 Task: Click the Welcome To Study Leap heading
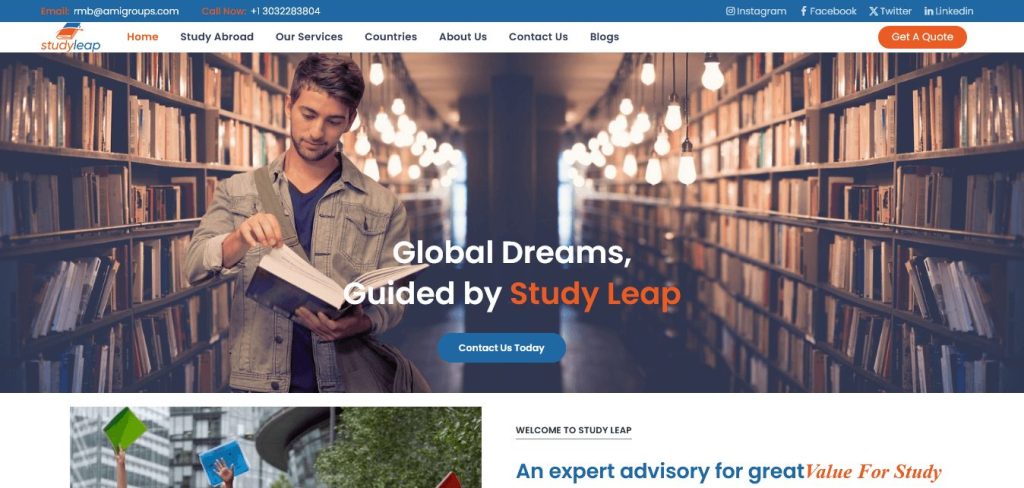pos(573,430)
